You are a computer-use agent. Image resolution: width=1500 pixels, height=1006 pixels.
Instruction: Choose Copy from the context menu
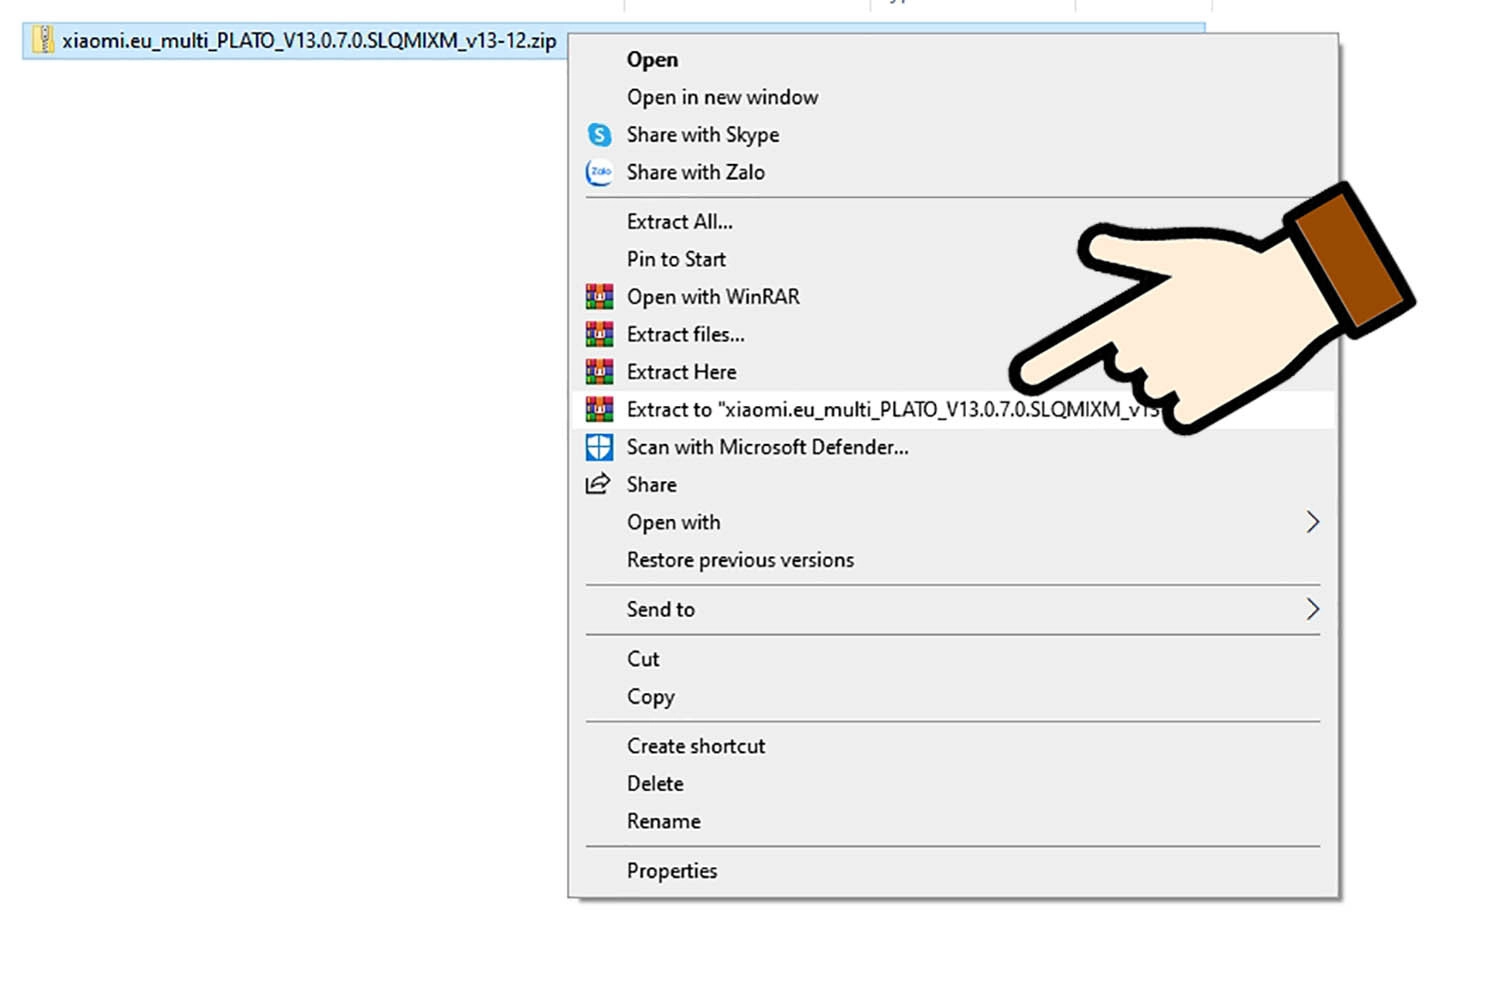pos(954,697)
